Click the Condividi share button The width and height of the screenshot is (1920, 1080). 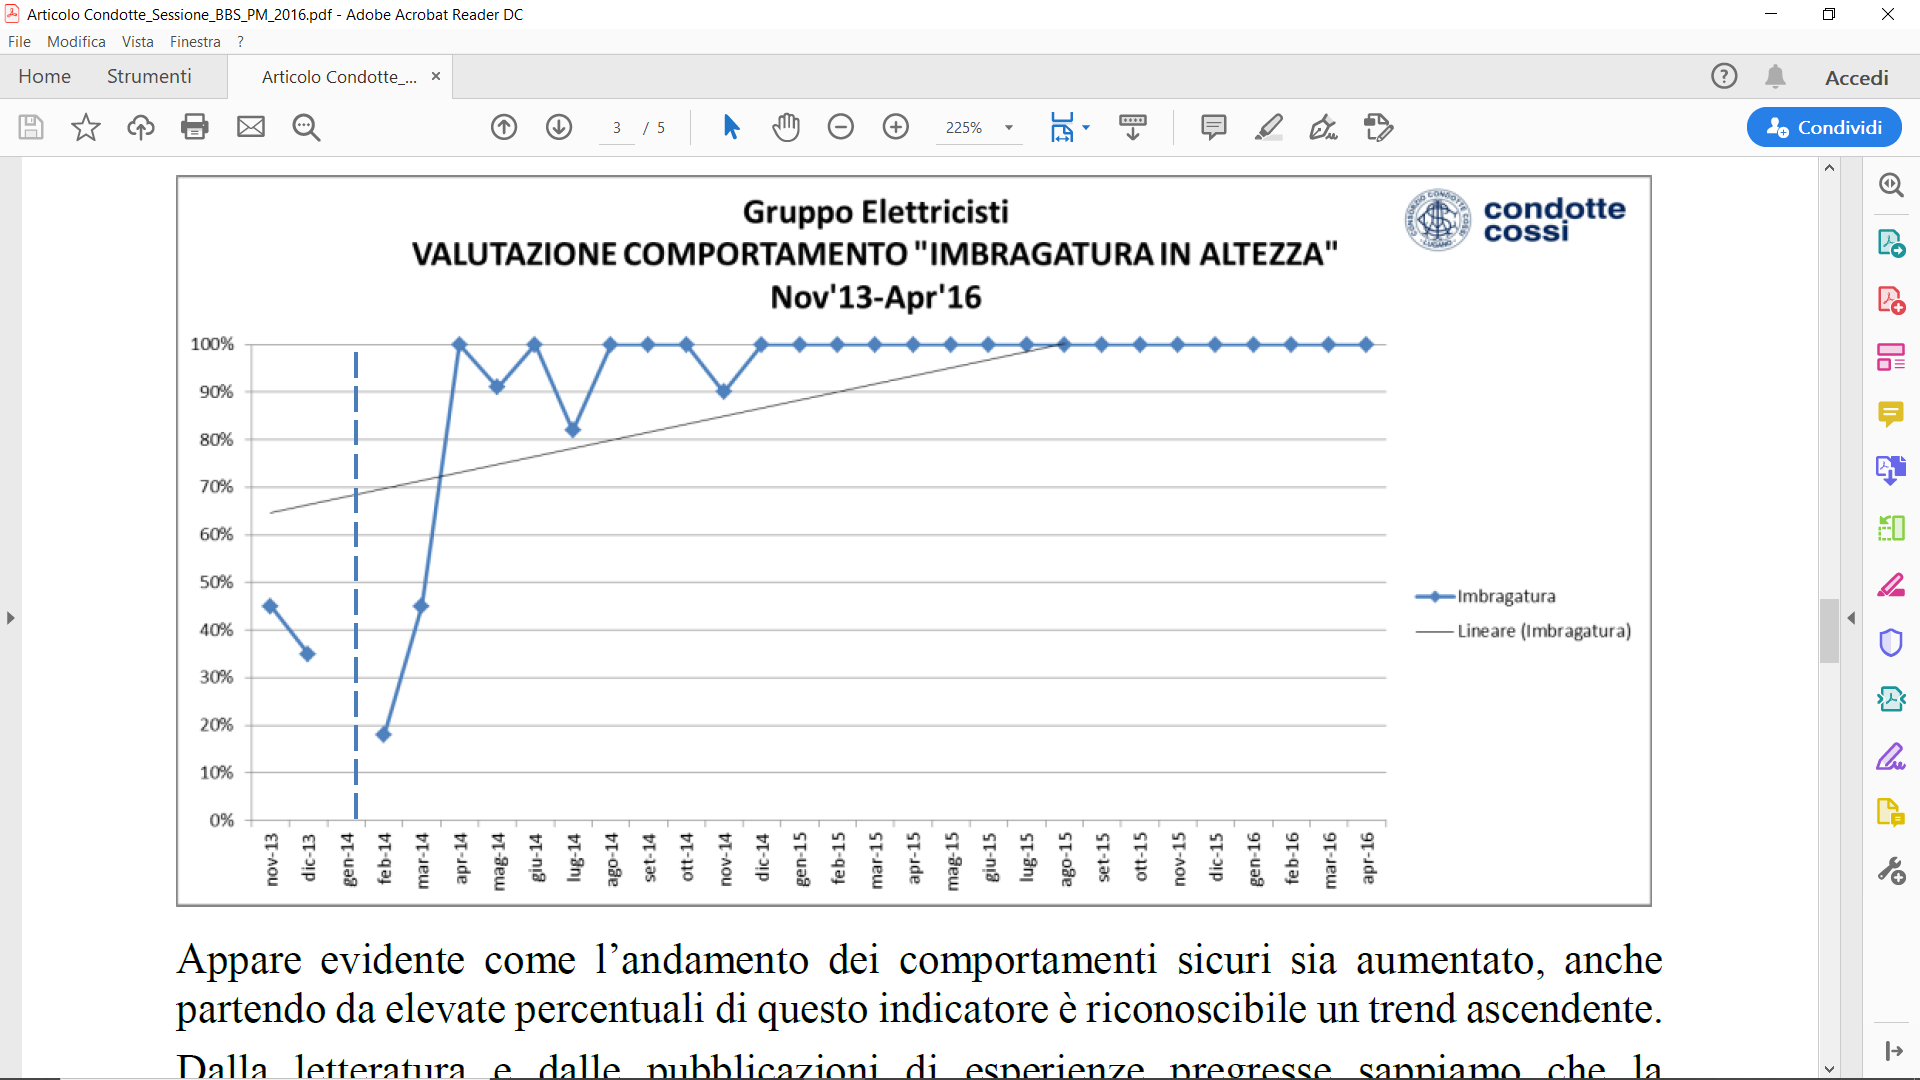pos(1824,127)
